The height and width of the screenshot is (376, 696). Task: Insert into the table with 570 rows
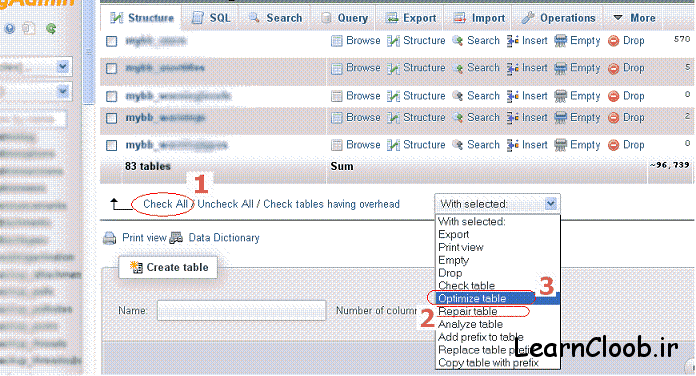pos(527,41)
